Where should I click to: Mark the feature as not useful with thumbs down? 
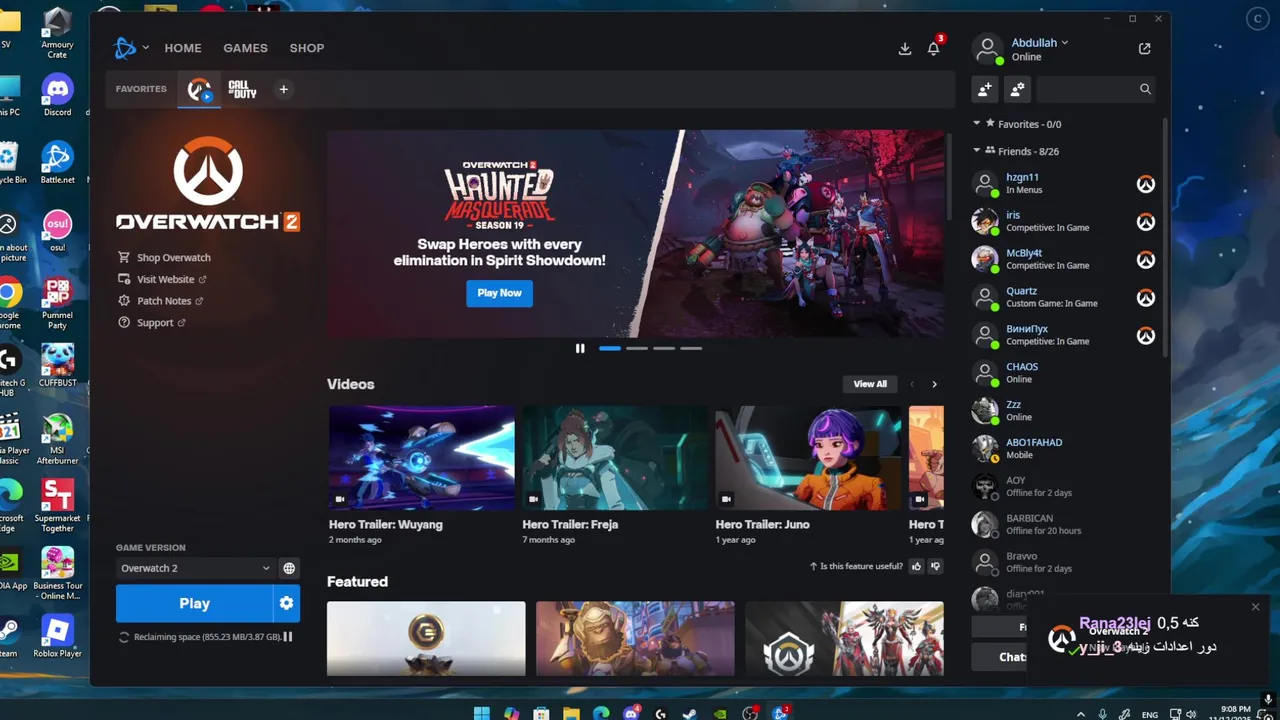point(936,566)
